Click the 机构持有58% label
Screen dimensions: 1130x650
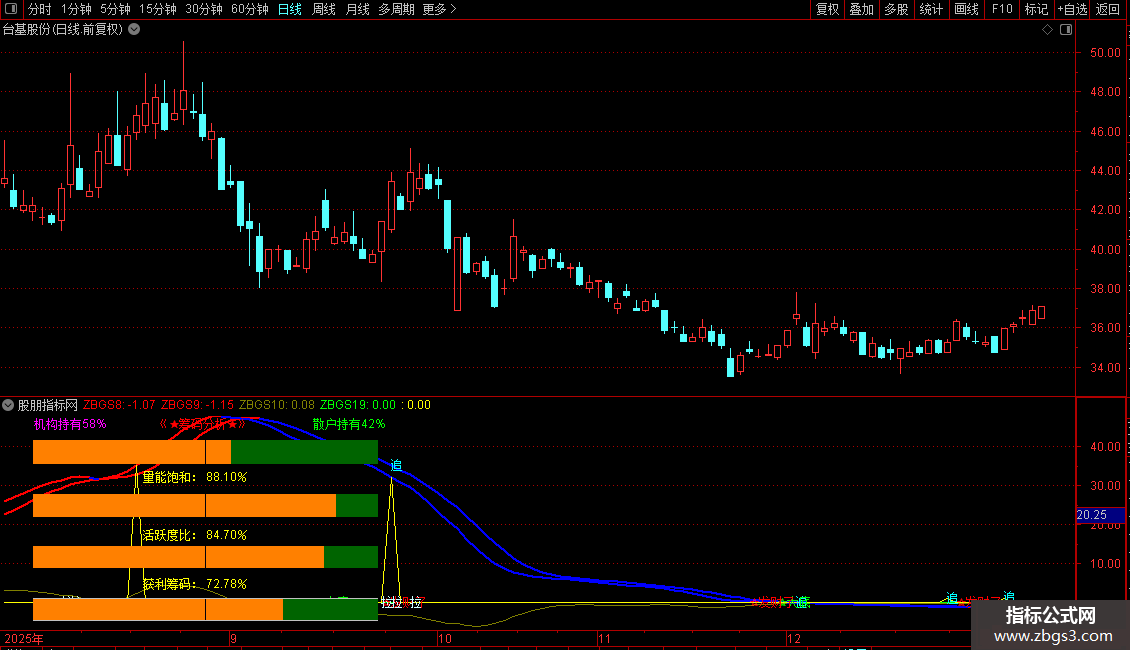point(70,424)
